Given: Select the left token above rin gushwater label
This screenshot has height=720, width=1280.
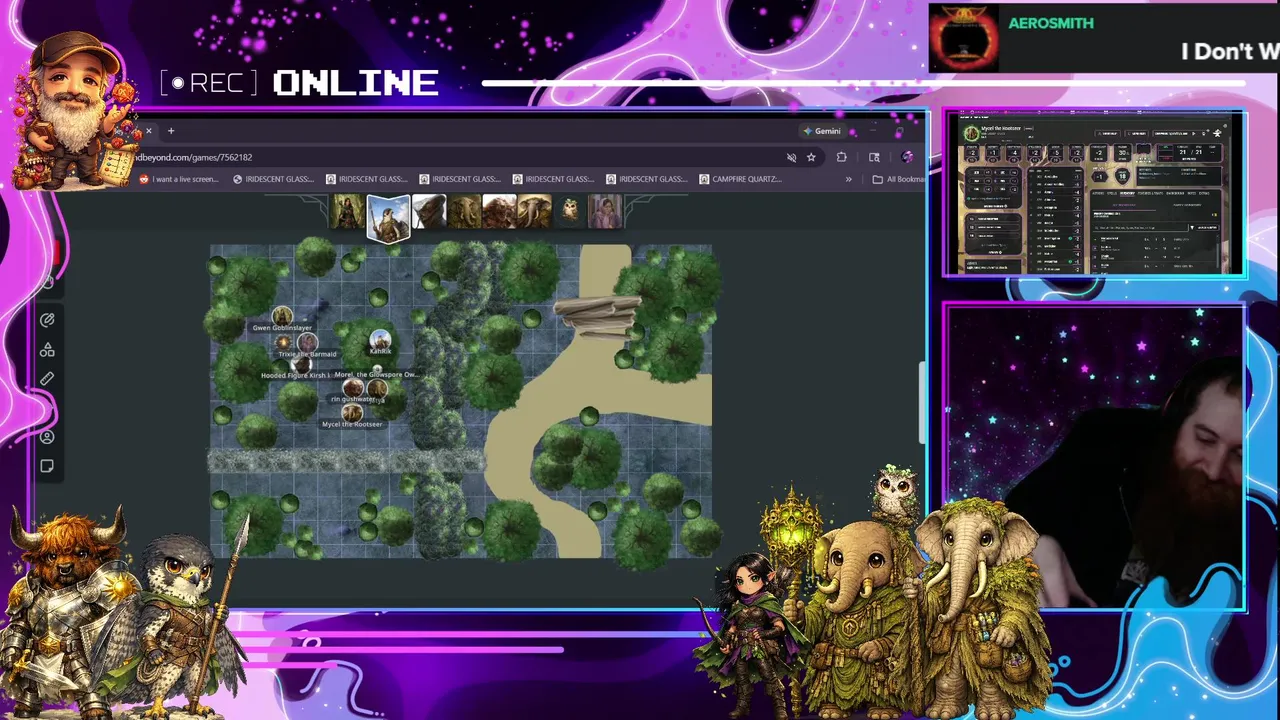Looking at the screenshot, I should point(353,388).
